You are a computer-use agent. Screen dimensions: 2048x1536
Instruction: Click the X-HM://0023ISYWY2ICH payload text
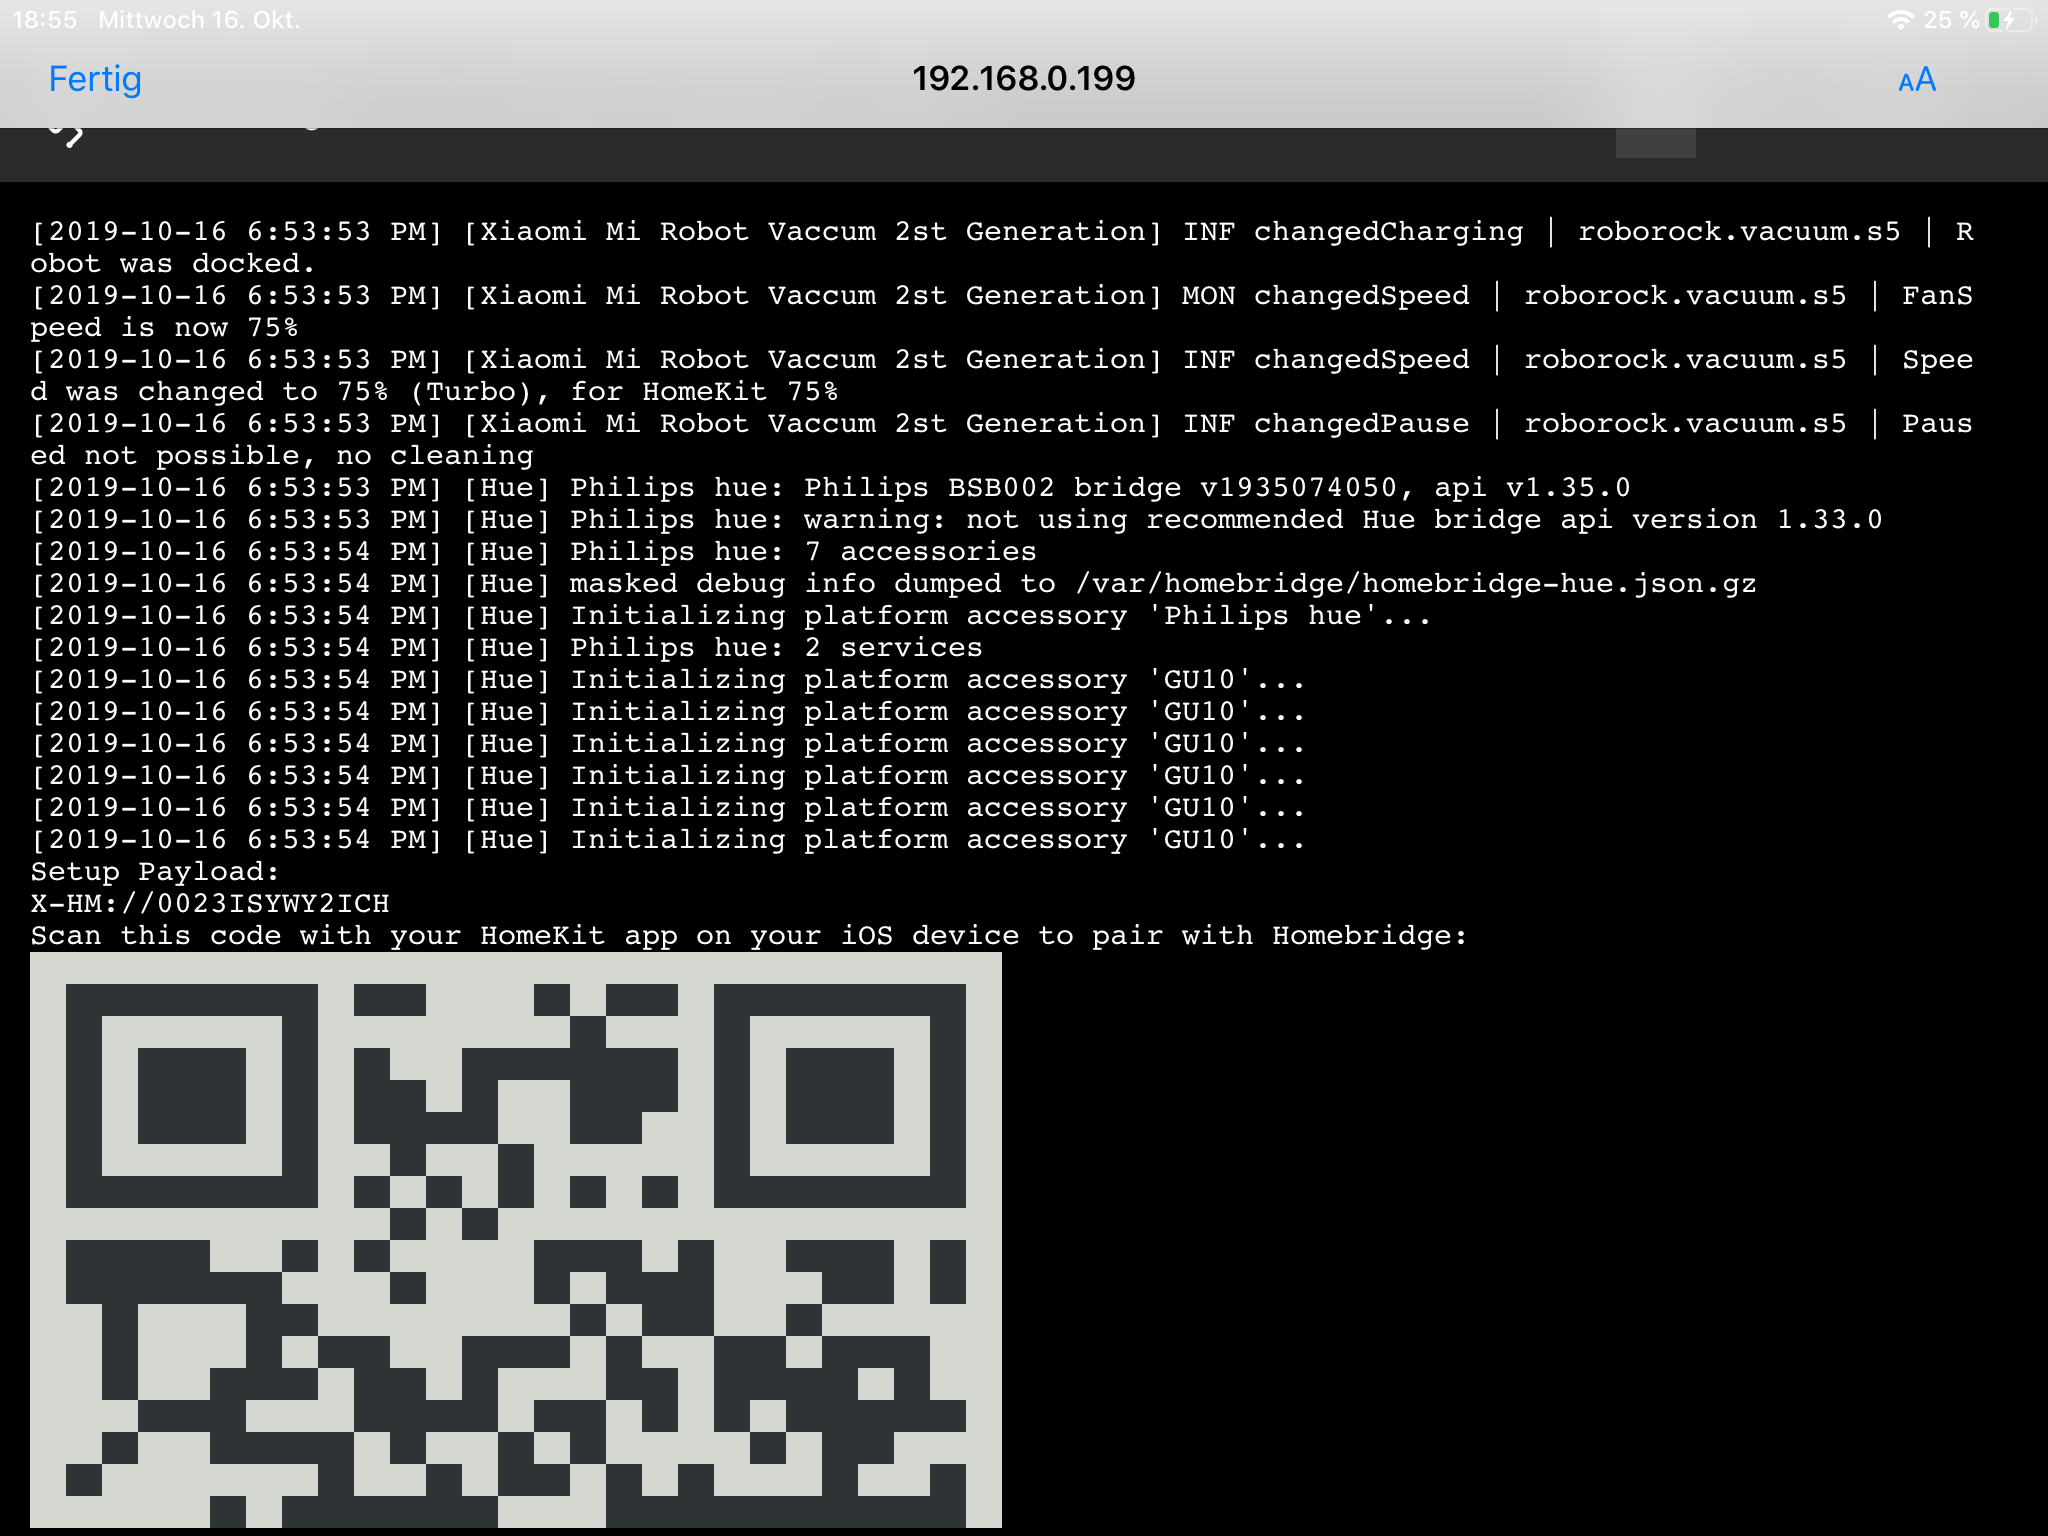click(210, 904)
